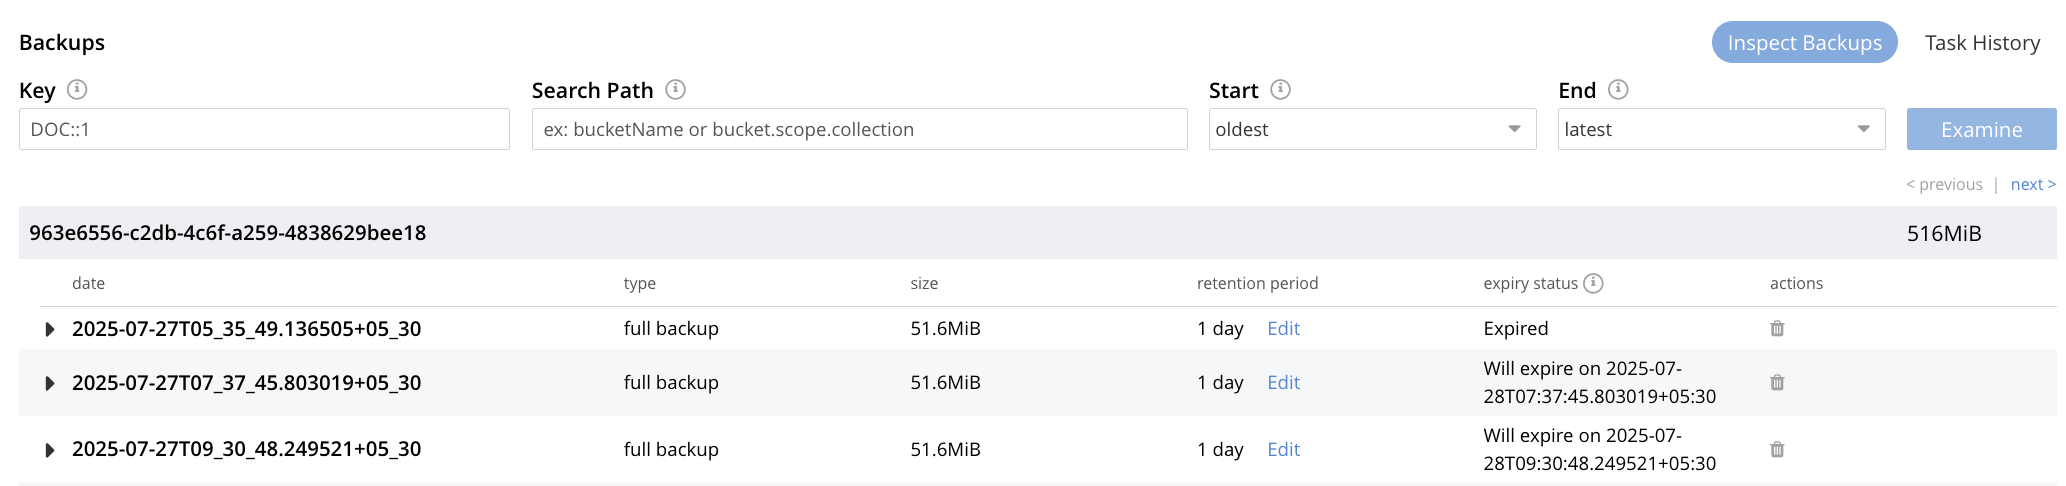The image size is (2066, 486).
Task: Click the info icon beside End
Action: [x=1618, y=90]
